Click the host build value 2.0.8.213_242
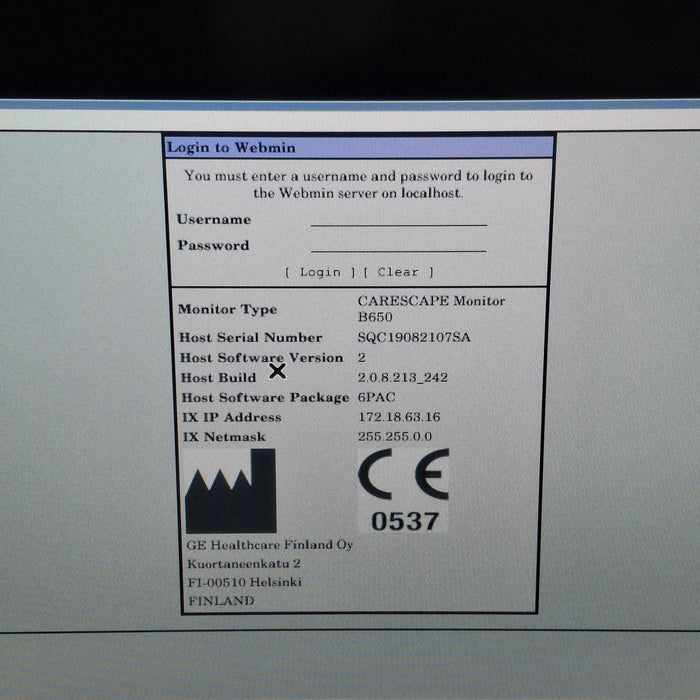The image size is (700, 700). (404, 378)
